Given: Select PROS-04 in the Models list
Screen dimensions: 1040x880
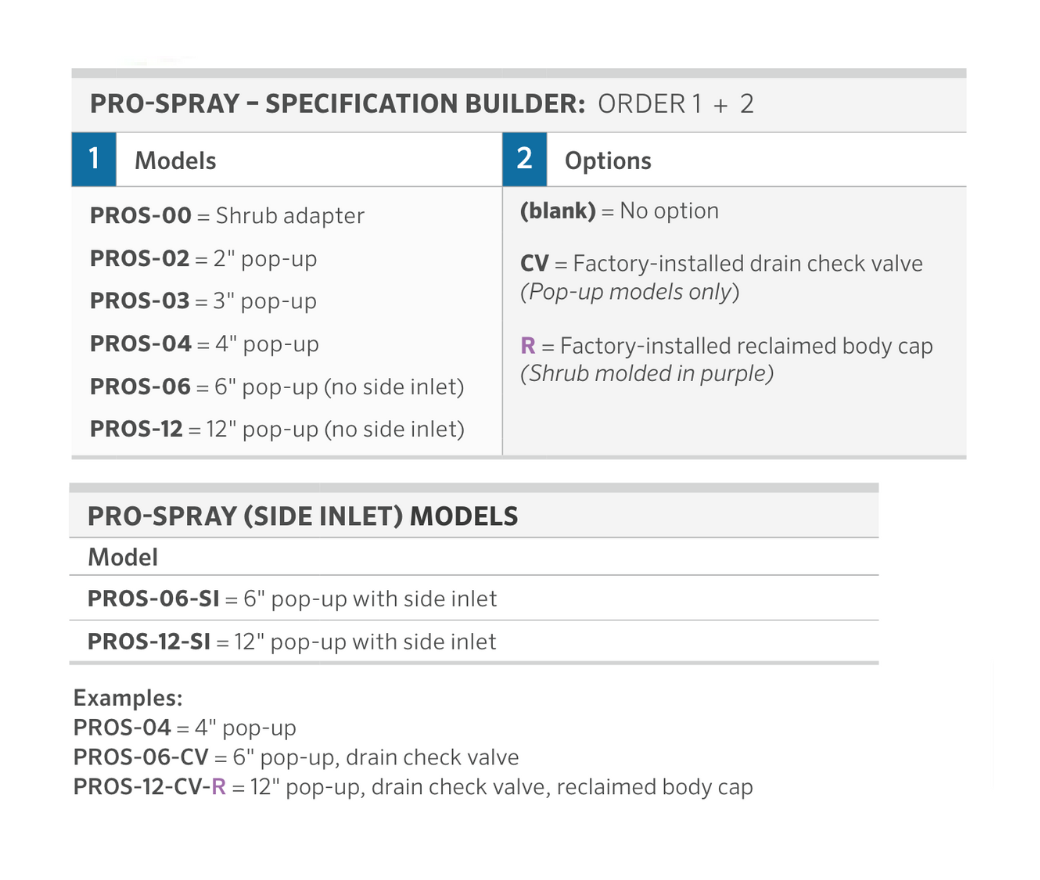Looking at the screenshot, I should tap(204, 344).
